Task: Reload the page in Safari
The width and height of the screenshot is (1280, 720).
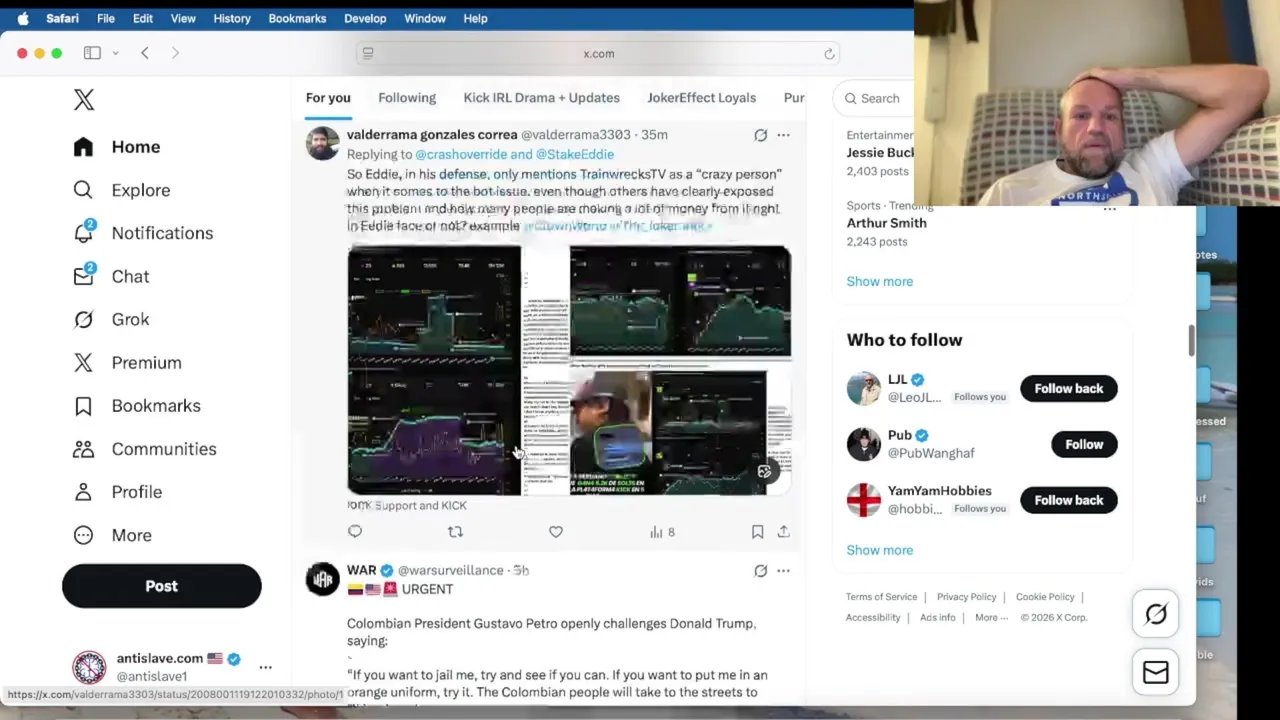Action: 829,54
